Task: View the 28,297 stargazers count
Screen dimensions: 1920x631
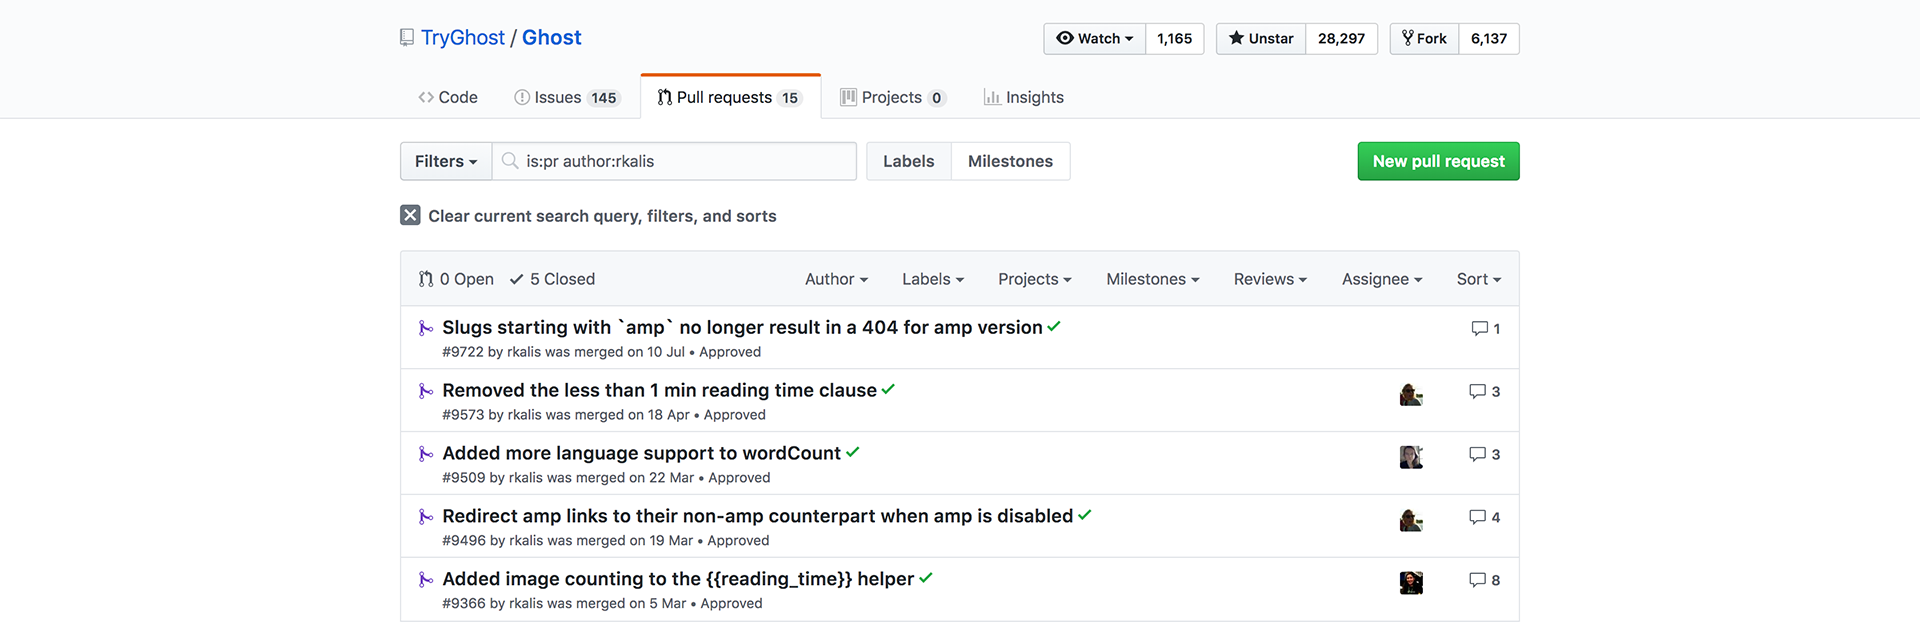Action: coord(1341,39)
